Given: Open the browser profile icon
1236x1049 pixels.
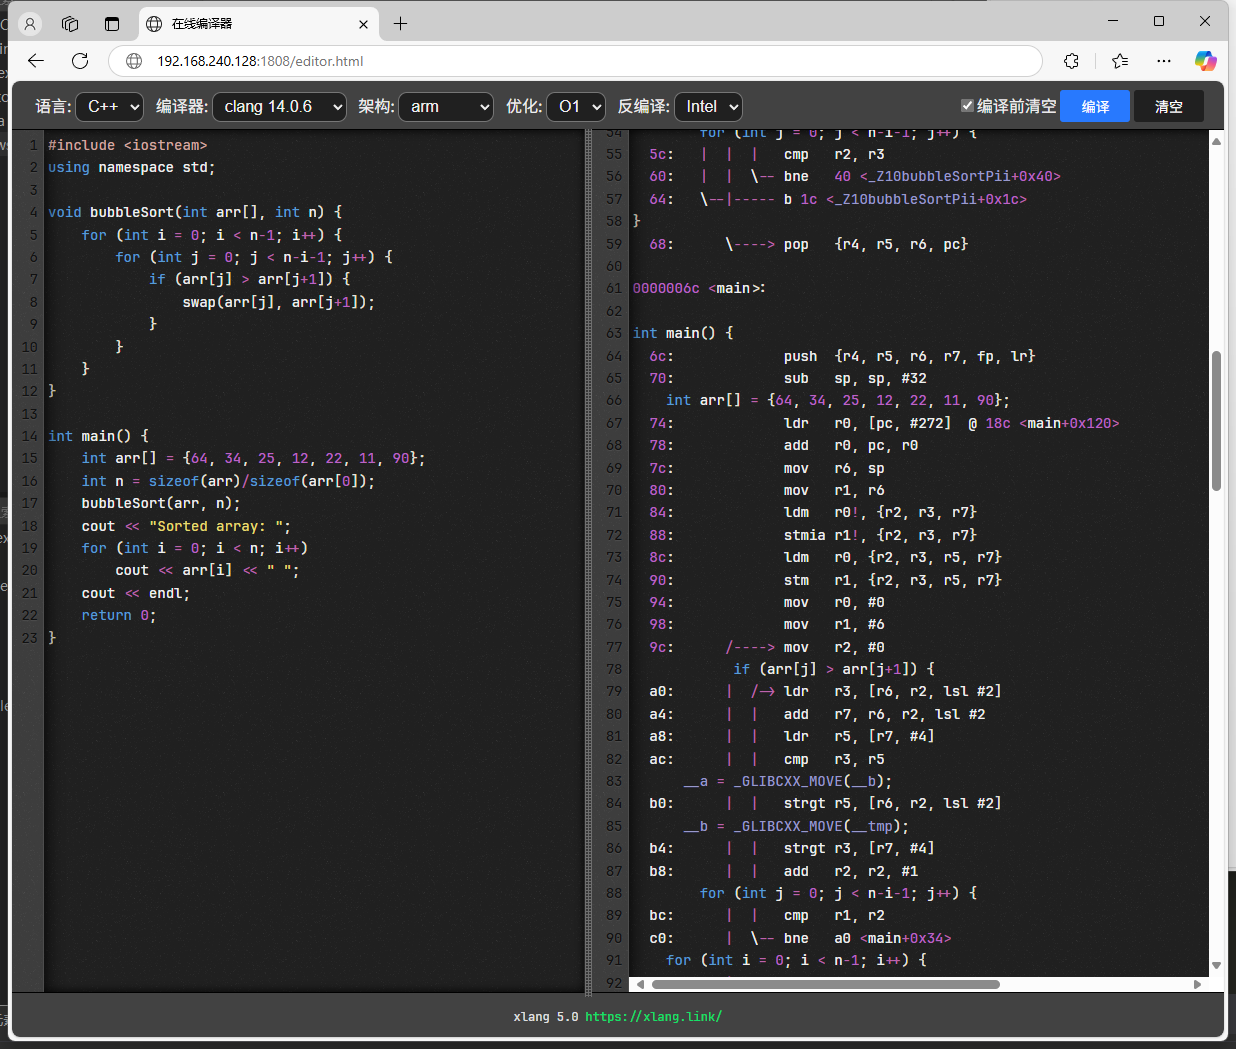Looking at the screenshot, I should tap(30, 24).
